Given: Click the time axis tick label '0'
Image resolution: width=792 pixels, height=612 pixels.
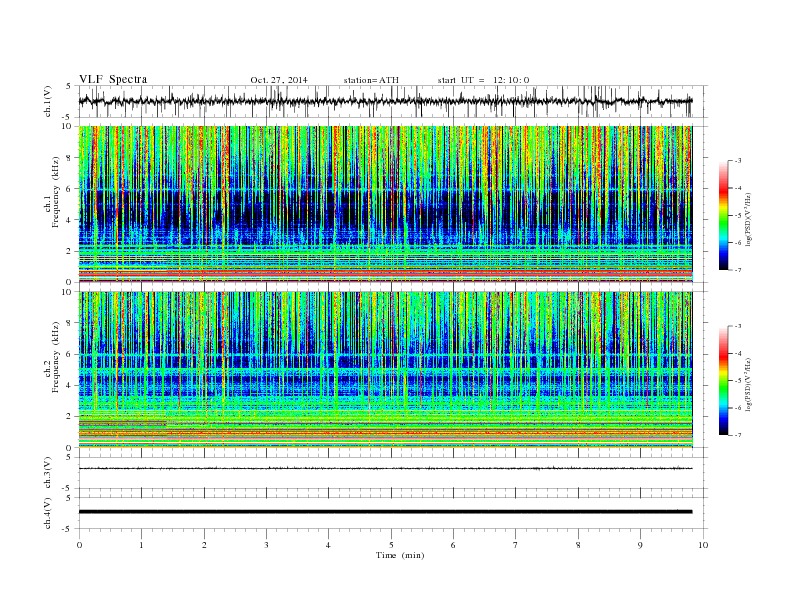Looking at the screenshot, I should coord(79,545).
